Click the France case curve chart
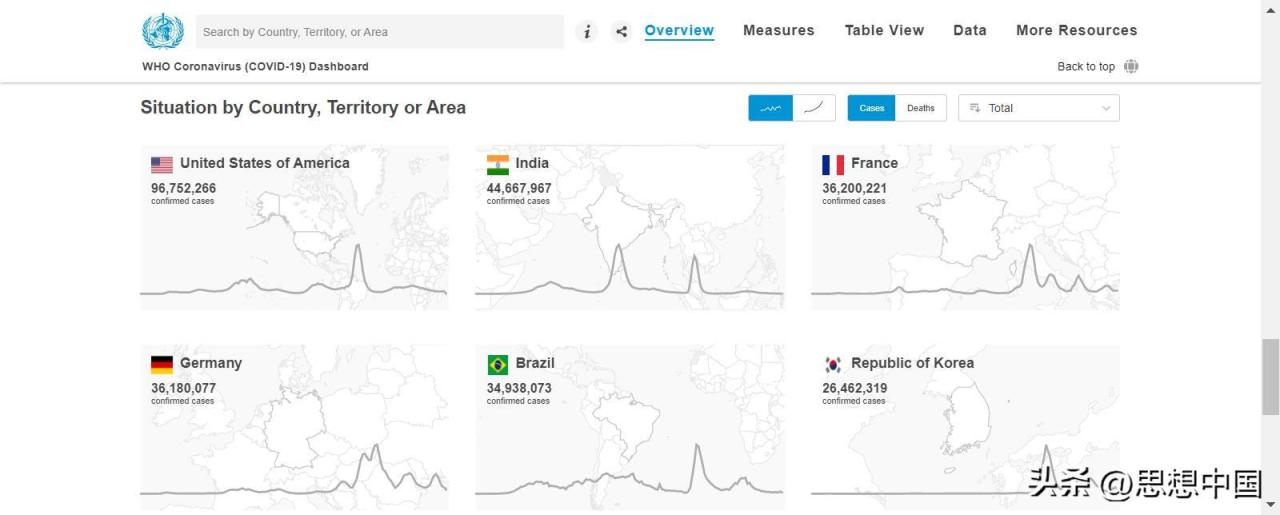This screenshot has height=515, width=1280. click(x=965, y=268)
